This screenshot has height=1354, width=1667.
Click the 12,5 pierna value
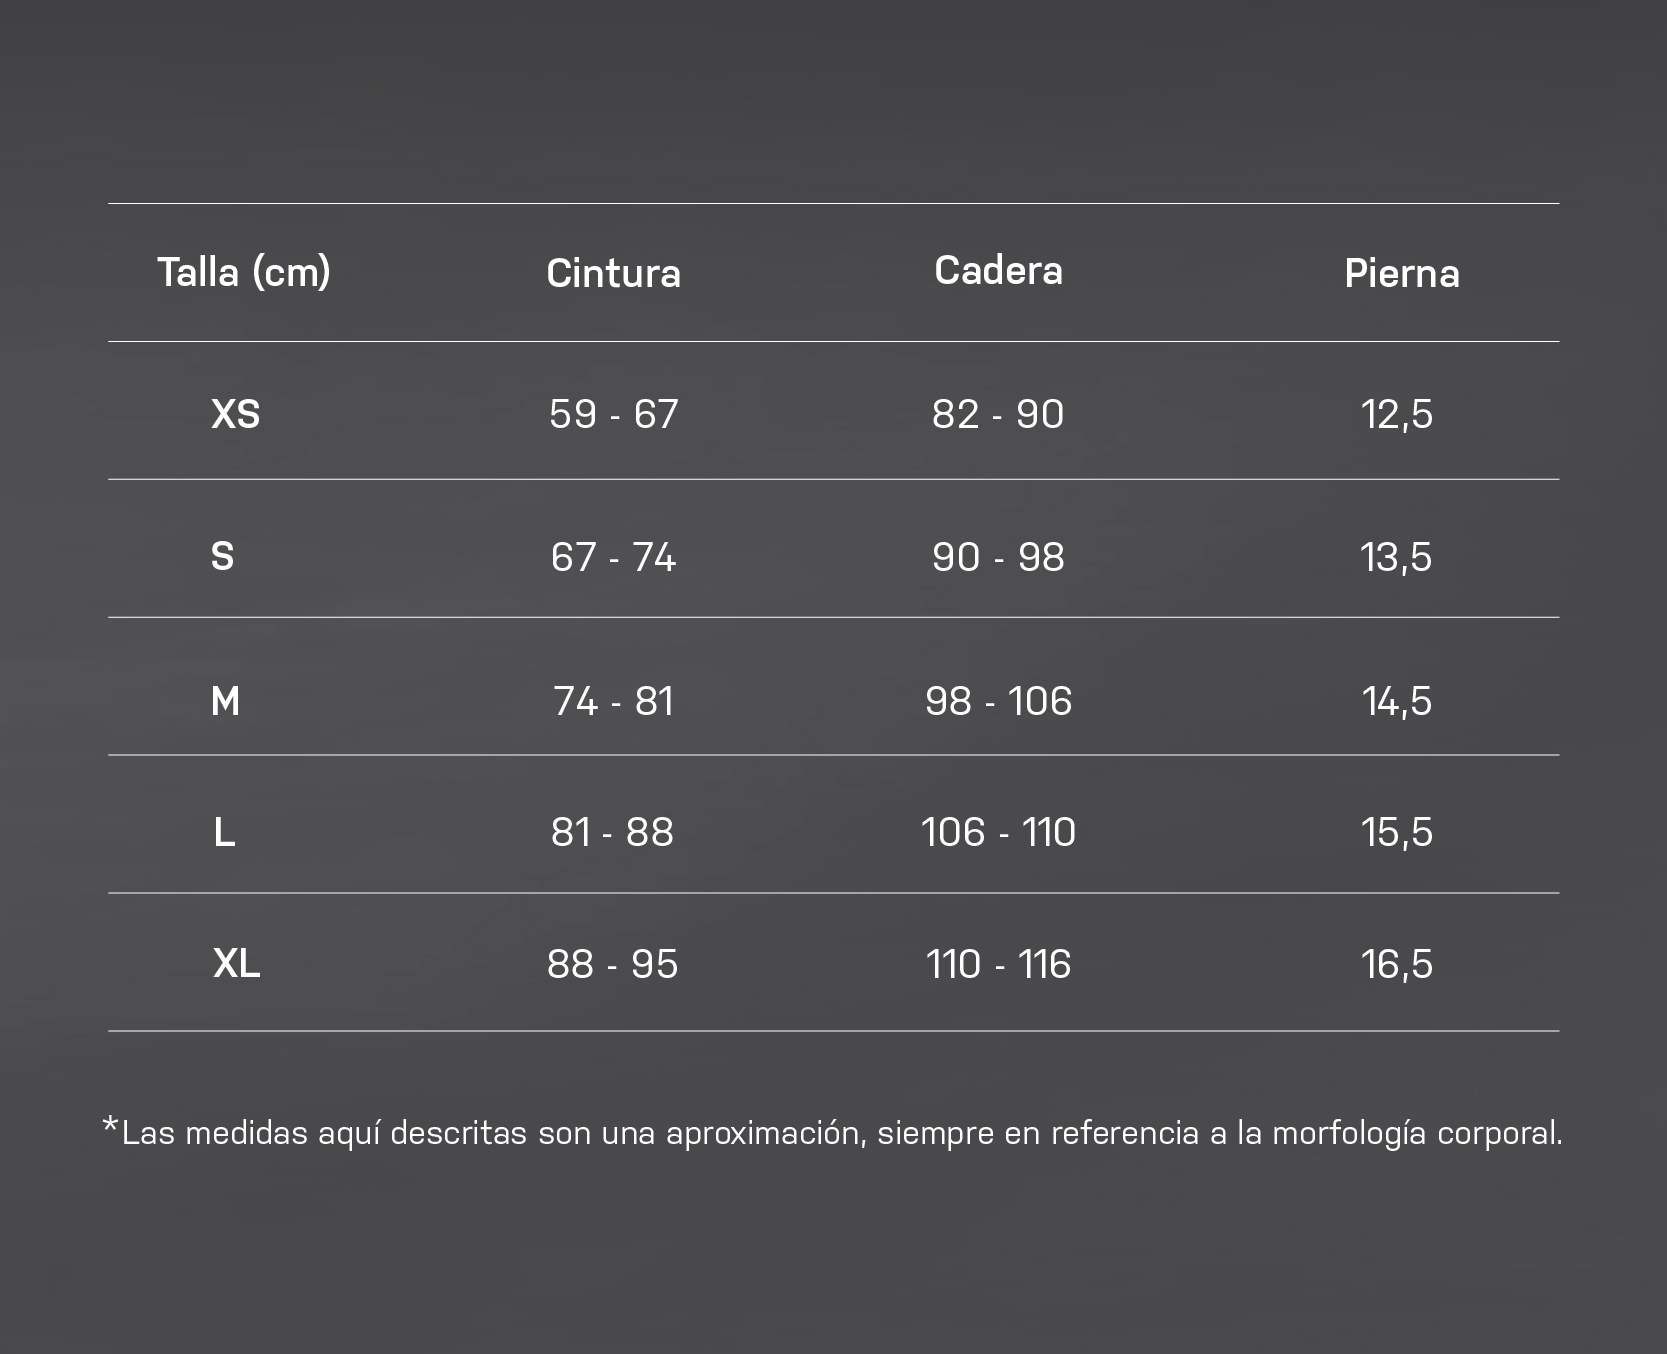point(1397,414)
